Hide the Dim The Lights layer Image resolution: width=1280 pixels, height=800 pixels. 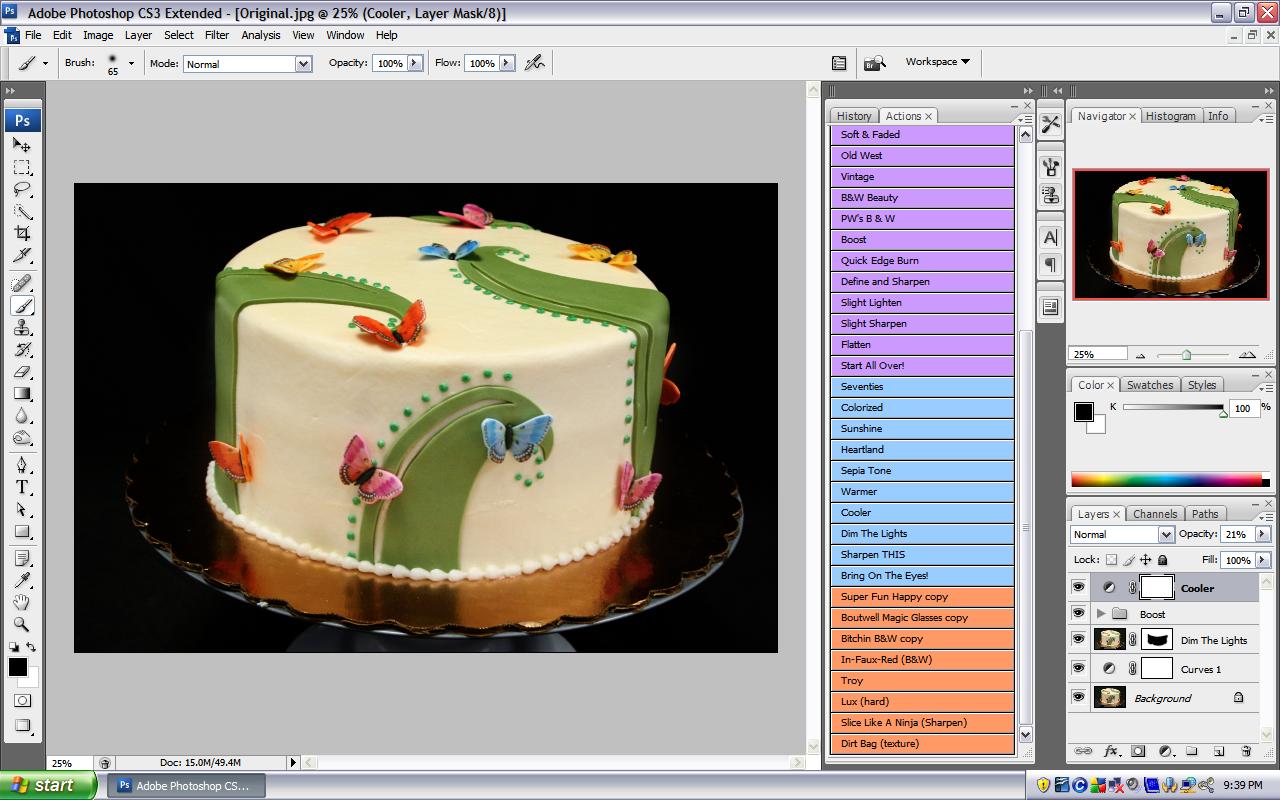[x=1078, y=640]
